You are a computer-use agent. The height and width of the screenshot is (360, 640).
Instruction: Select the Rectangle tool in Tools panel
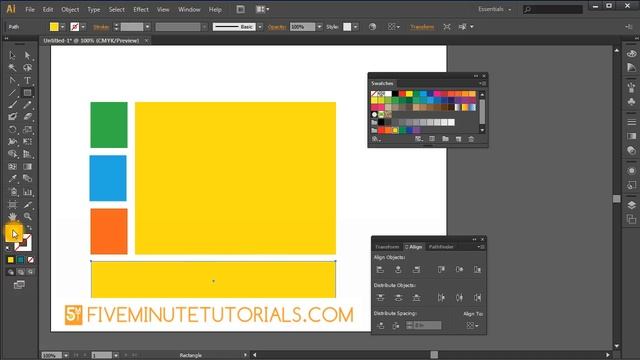coord(27,93)
